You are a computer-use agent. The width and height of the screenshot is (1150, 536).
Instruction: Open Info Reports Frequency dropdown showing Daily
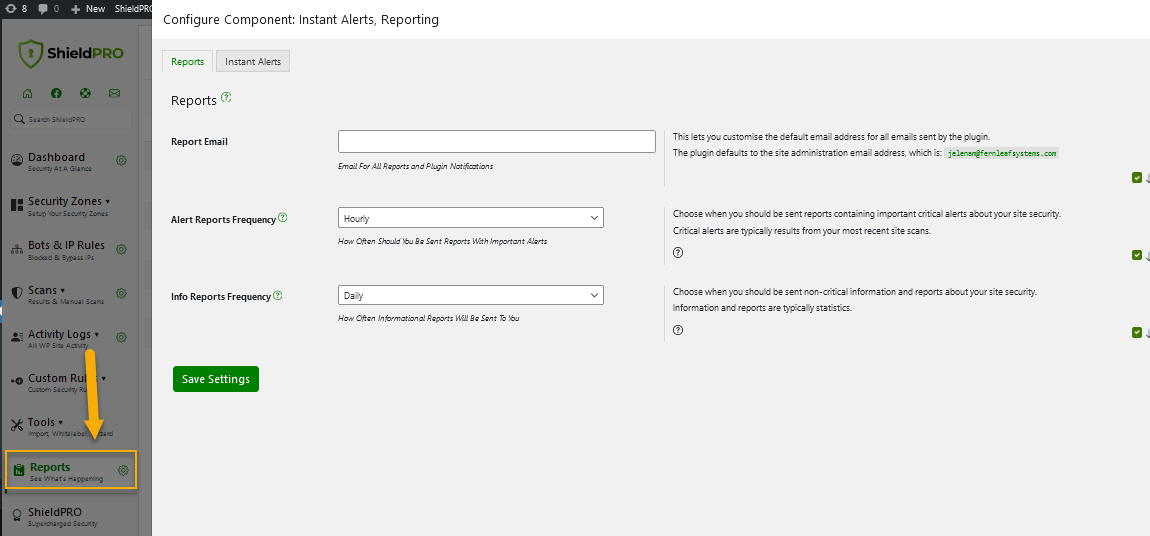pyautogui.click(x=471, y=295)
